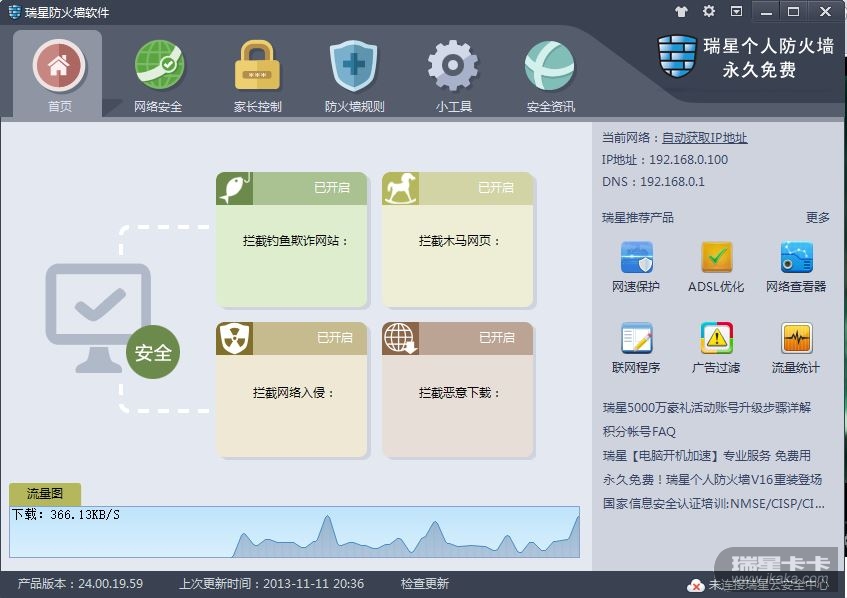
Task: Open 安全资讯 security news tab
Action: coord(550,76)
